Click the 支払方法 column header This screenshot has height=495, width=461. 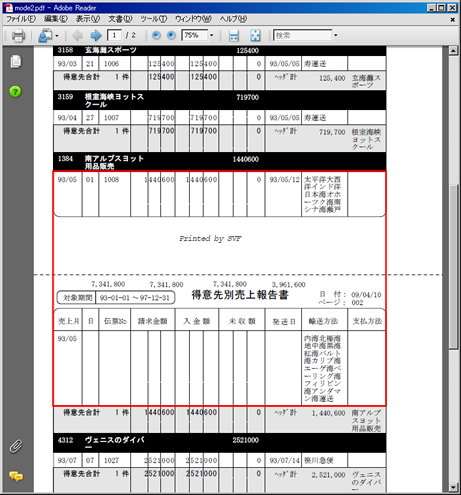[367, 321]
